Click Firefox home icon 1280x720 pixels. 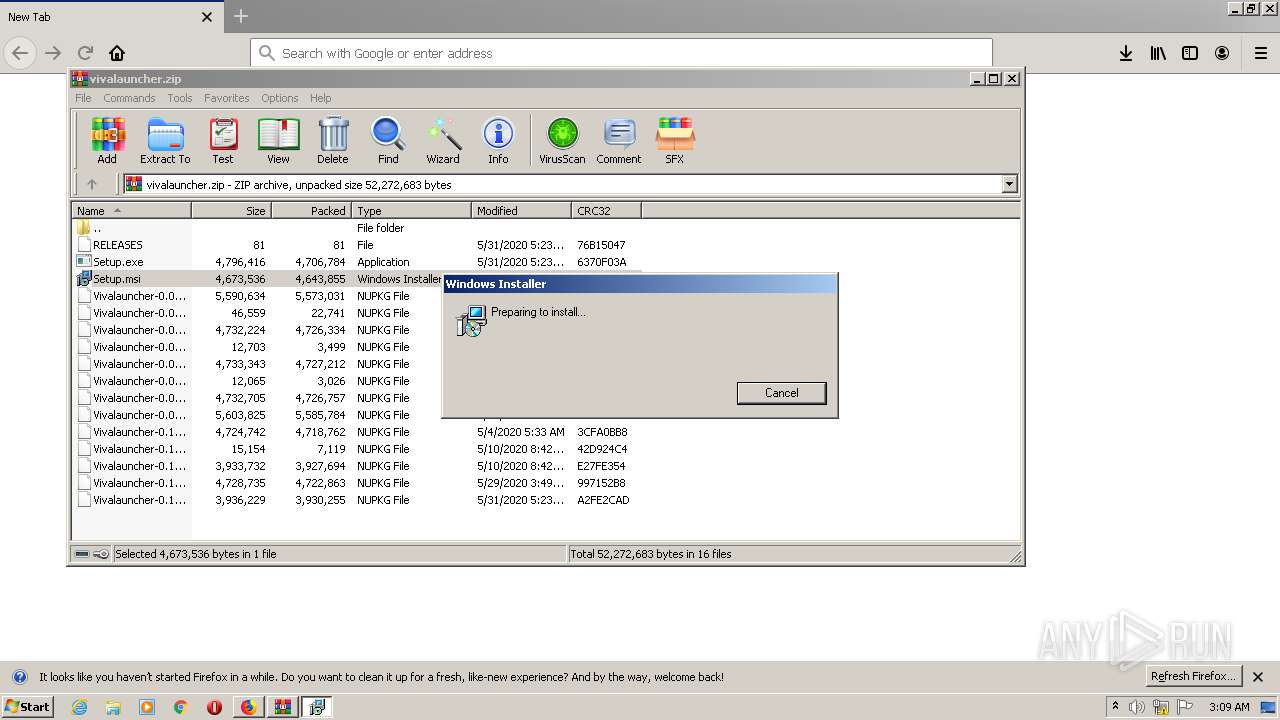tap(117, 53)
